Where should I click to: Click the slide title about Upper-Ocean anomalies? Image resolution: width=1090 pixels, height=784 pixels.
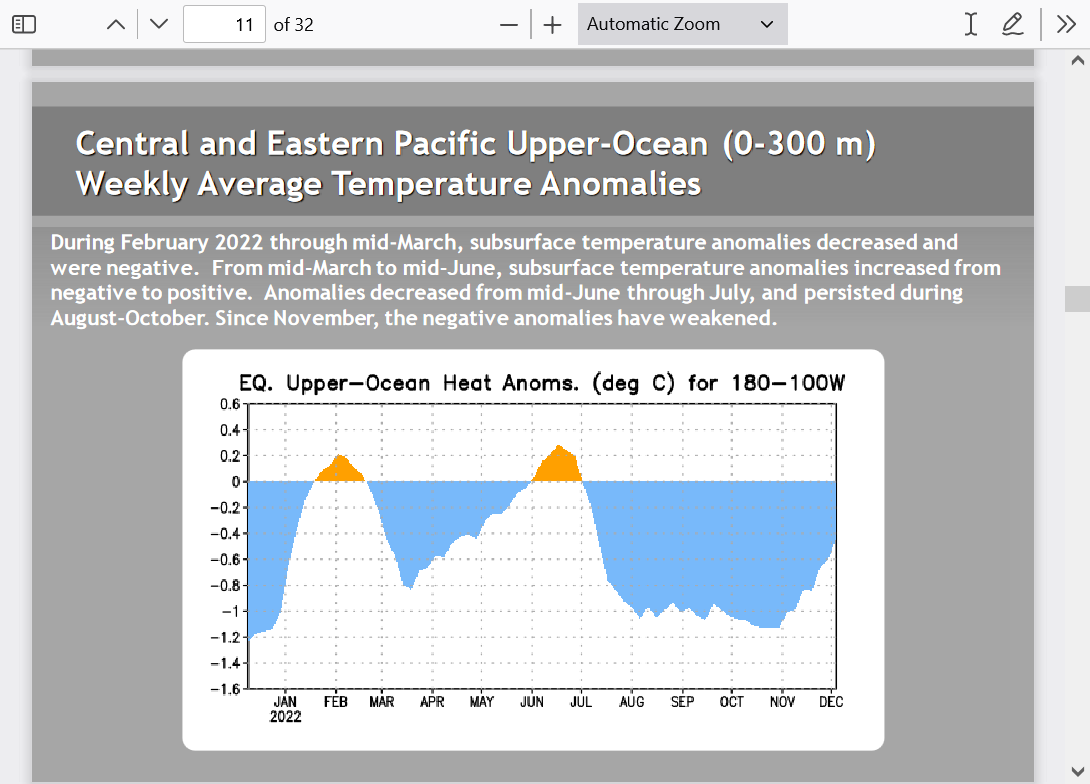pos(475,163)
